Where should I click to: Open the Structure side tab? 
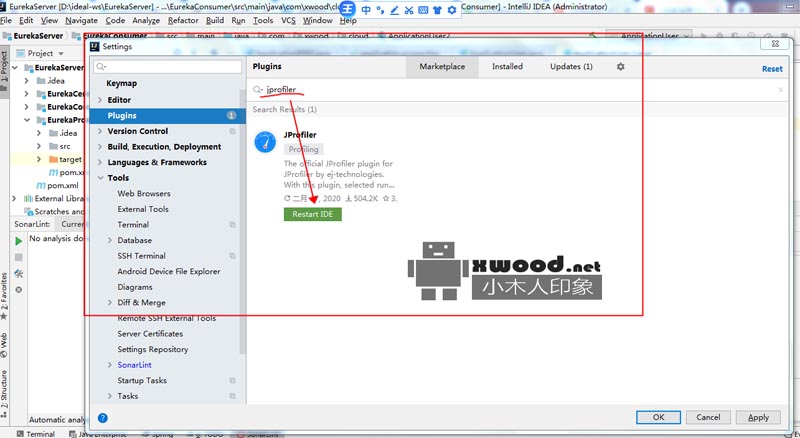(4, 392)
